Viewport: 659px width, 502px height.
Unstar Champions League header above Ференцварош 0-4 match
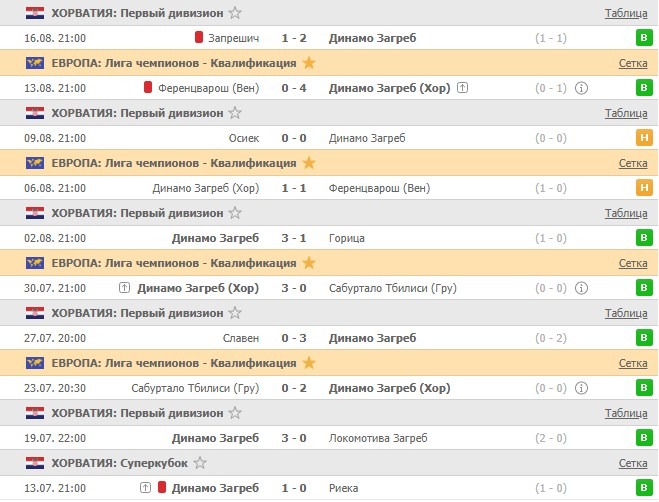309,63
